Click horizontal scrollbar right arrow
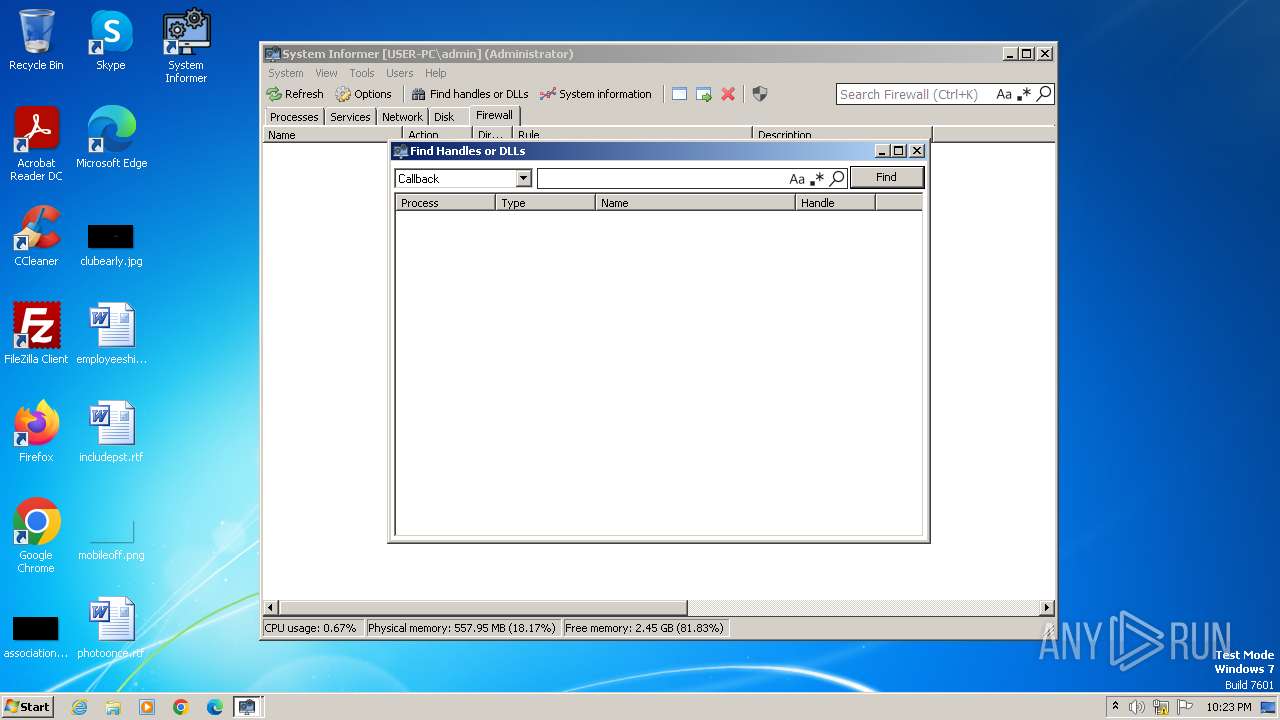The width and height of the screenshot is (1280, 720). click(1047, 608)
